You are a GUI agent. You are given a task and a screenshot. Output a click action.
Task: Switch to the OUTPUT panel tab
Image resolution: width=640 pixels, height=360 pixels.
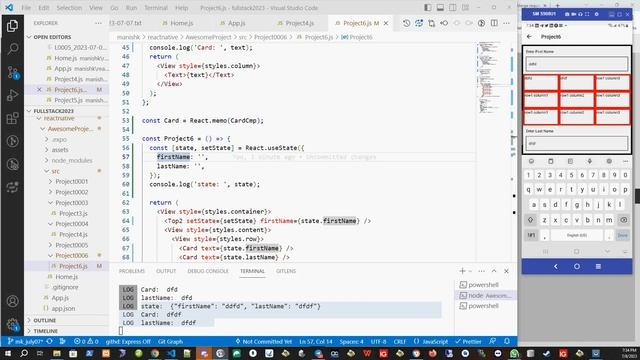point(166,271)
